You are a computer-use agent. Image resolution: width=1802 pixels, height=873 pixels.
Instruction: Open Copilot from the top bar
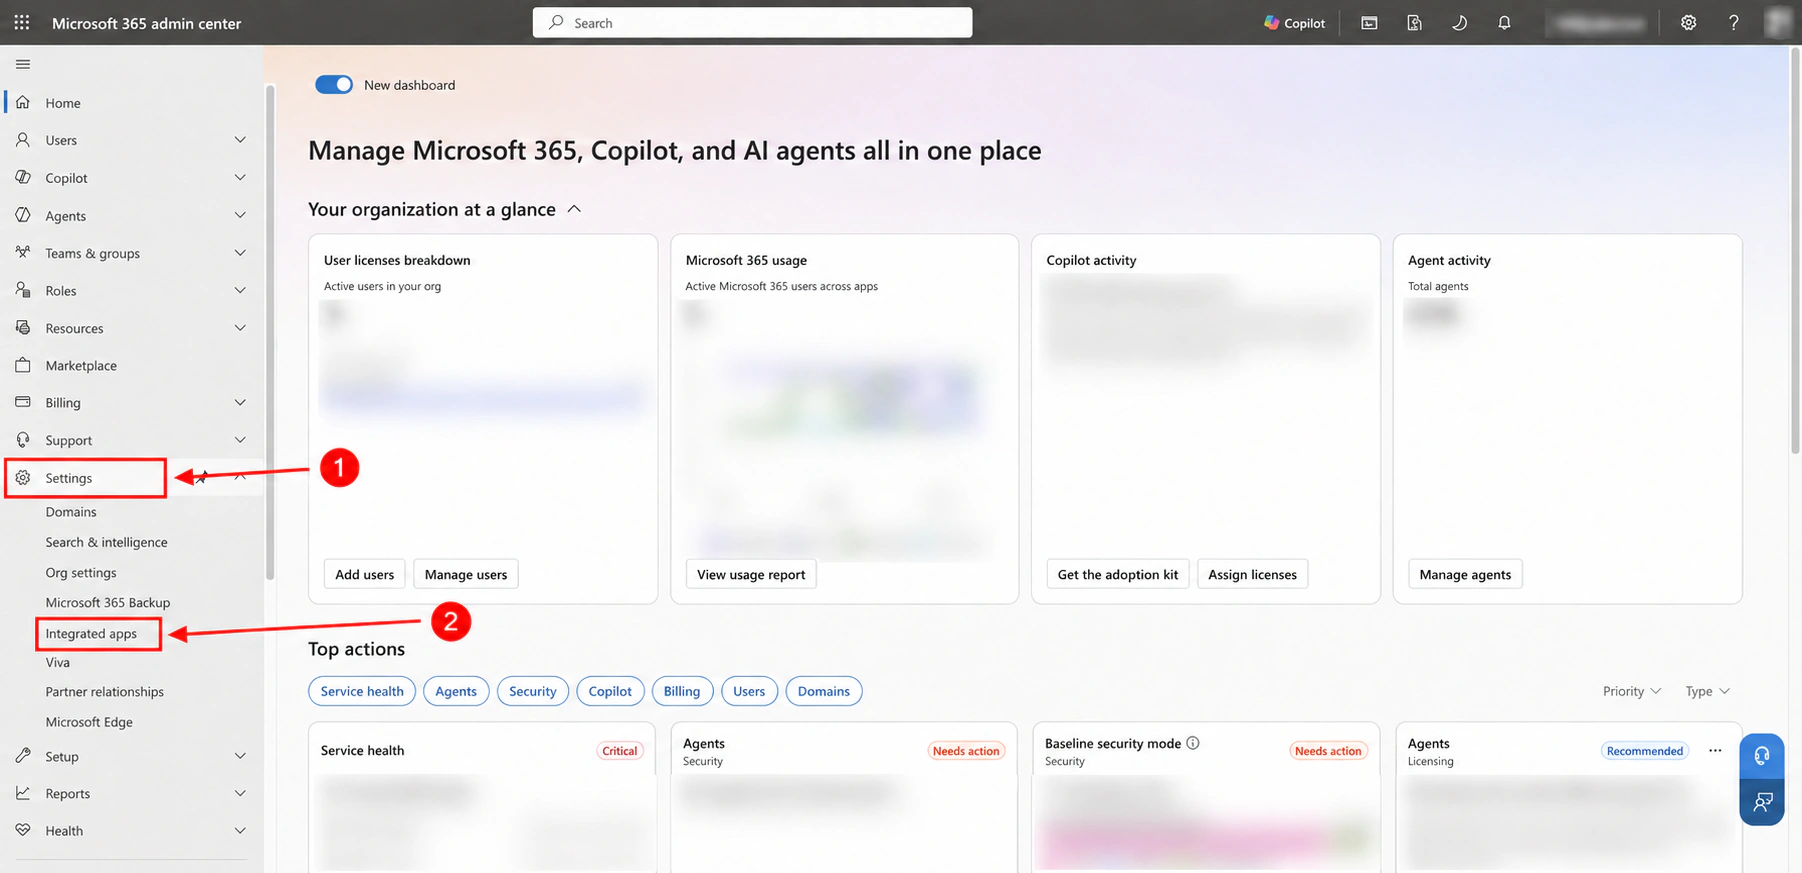[x=1294, y=23]
